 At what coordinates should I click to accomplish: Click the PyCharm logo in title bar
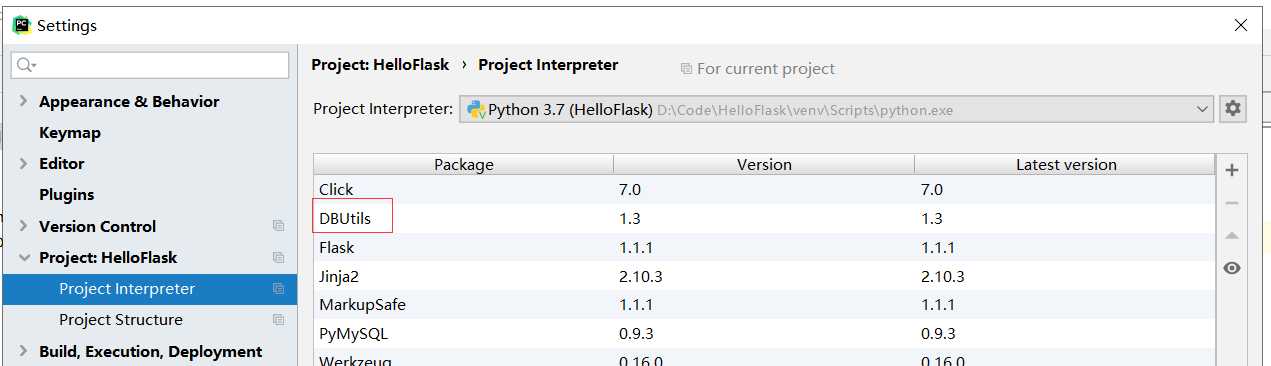(x=21, y=25)
